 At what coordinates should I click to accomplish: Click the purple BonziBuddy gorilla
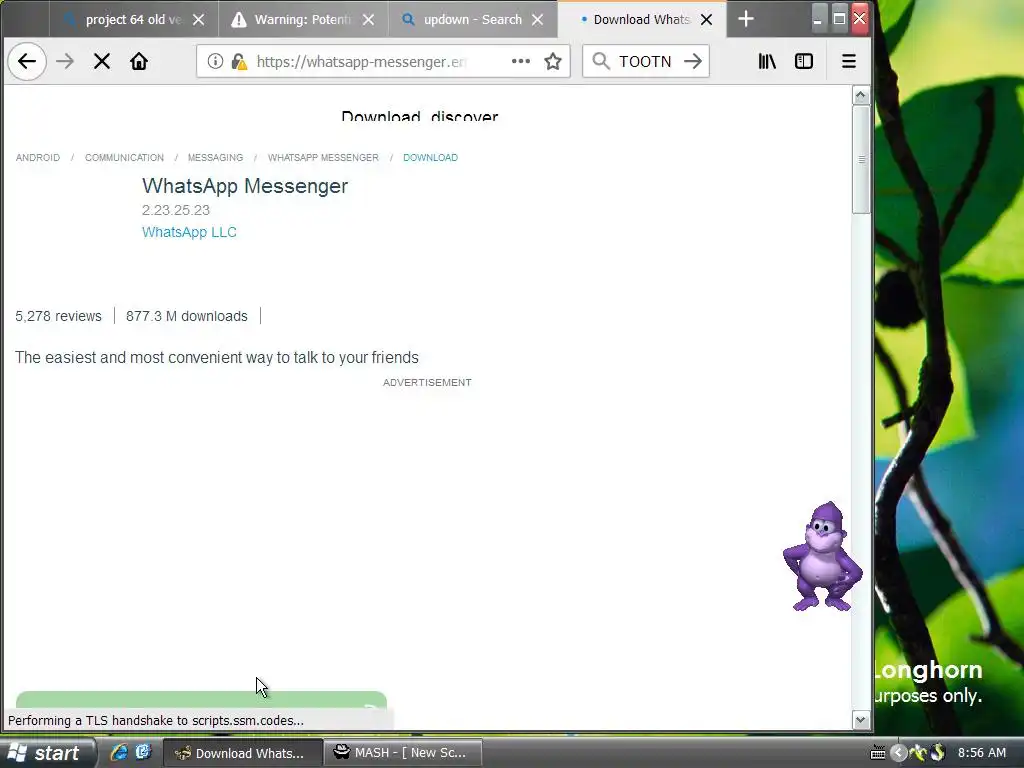click(823, 556)
